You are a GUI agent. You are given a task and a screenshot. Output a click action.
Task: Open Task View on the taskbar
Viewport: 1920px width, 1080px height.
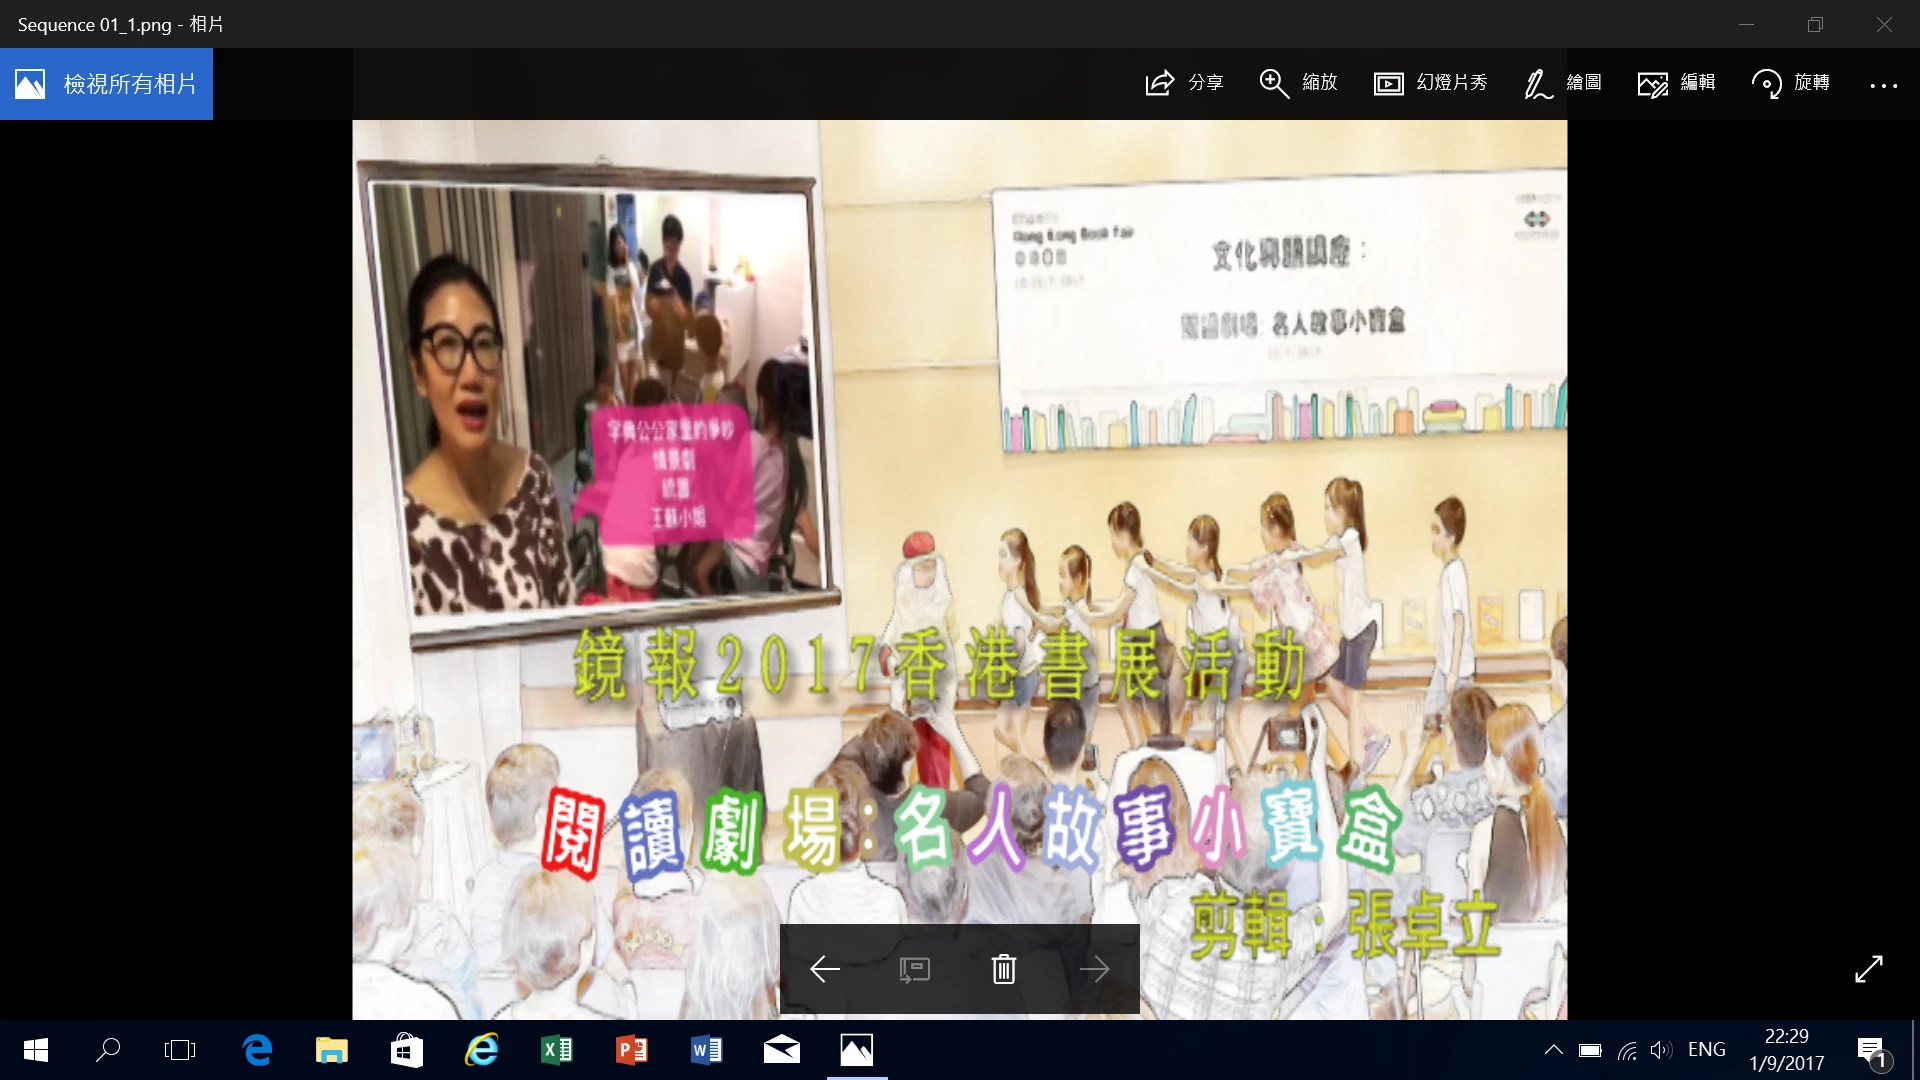pos(180,1050)
